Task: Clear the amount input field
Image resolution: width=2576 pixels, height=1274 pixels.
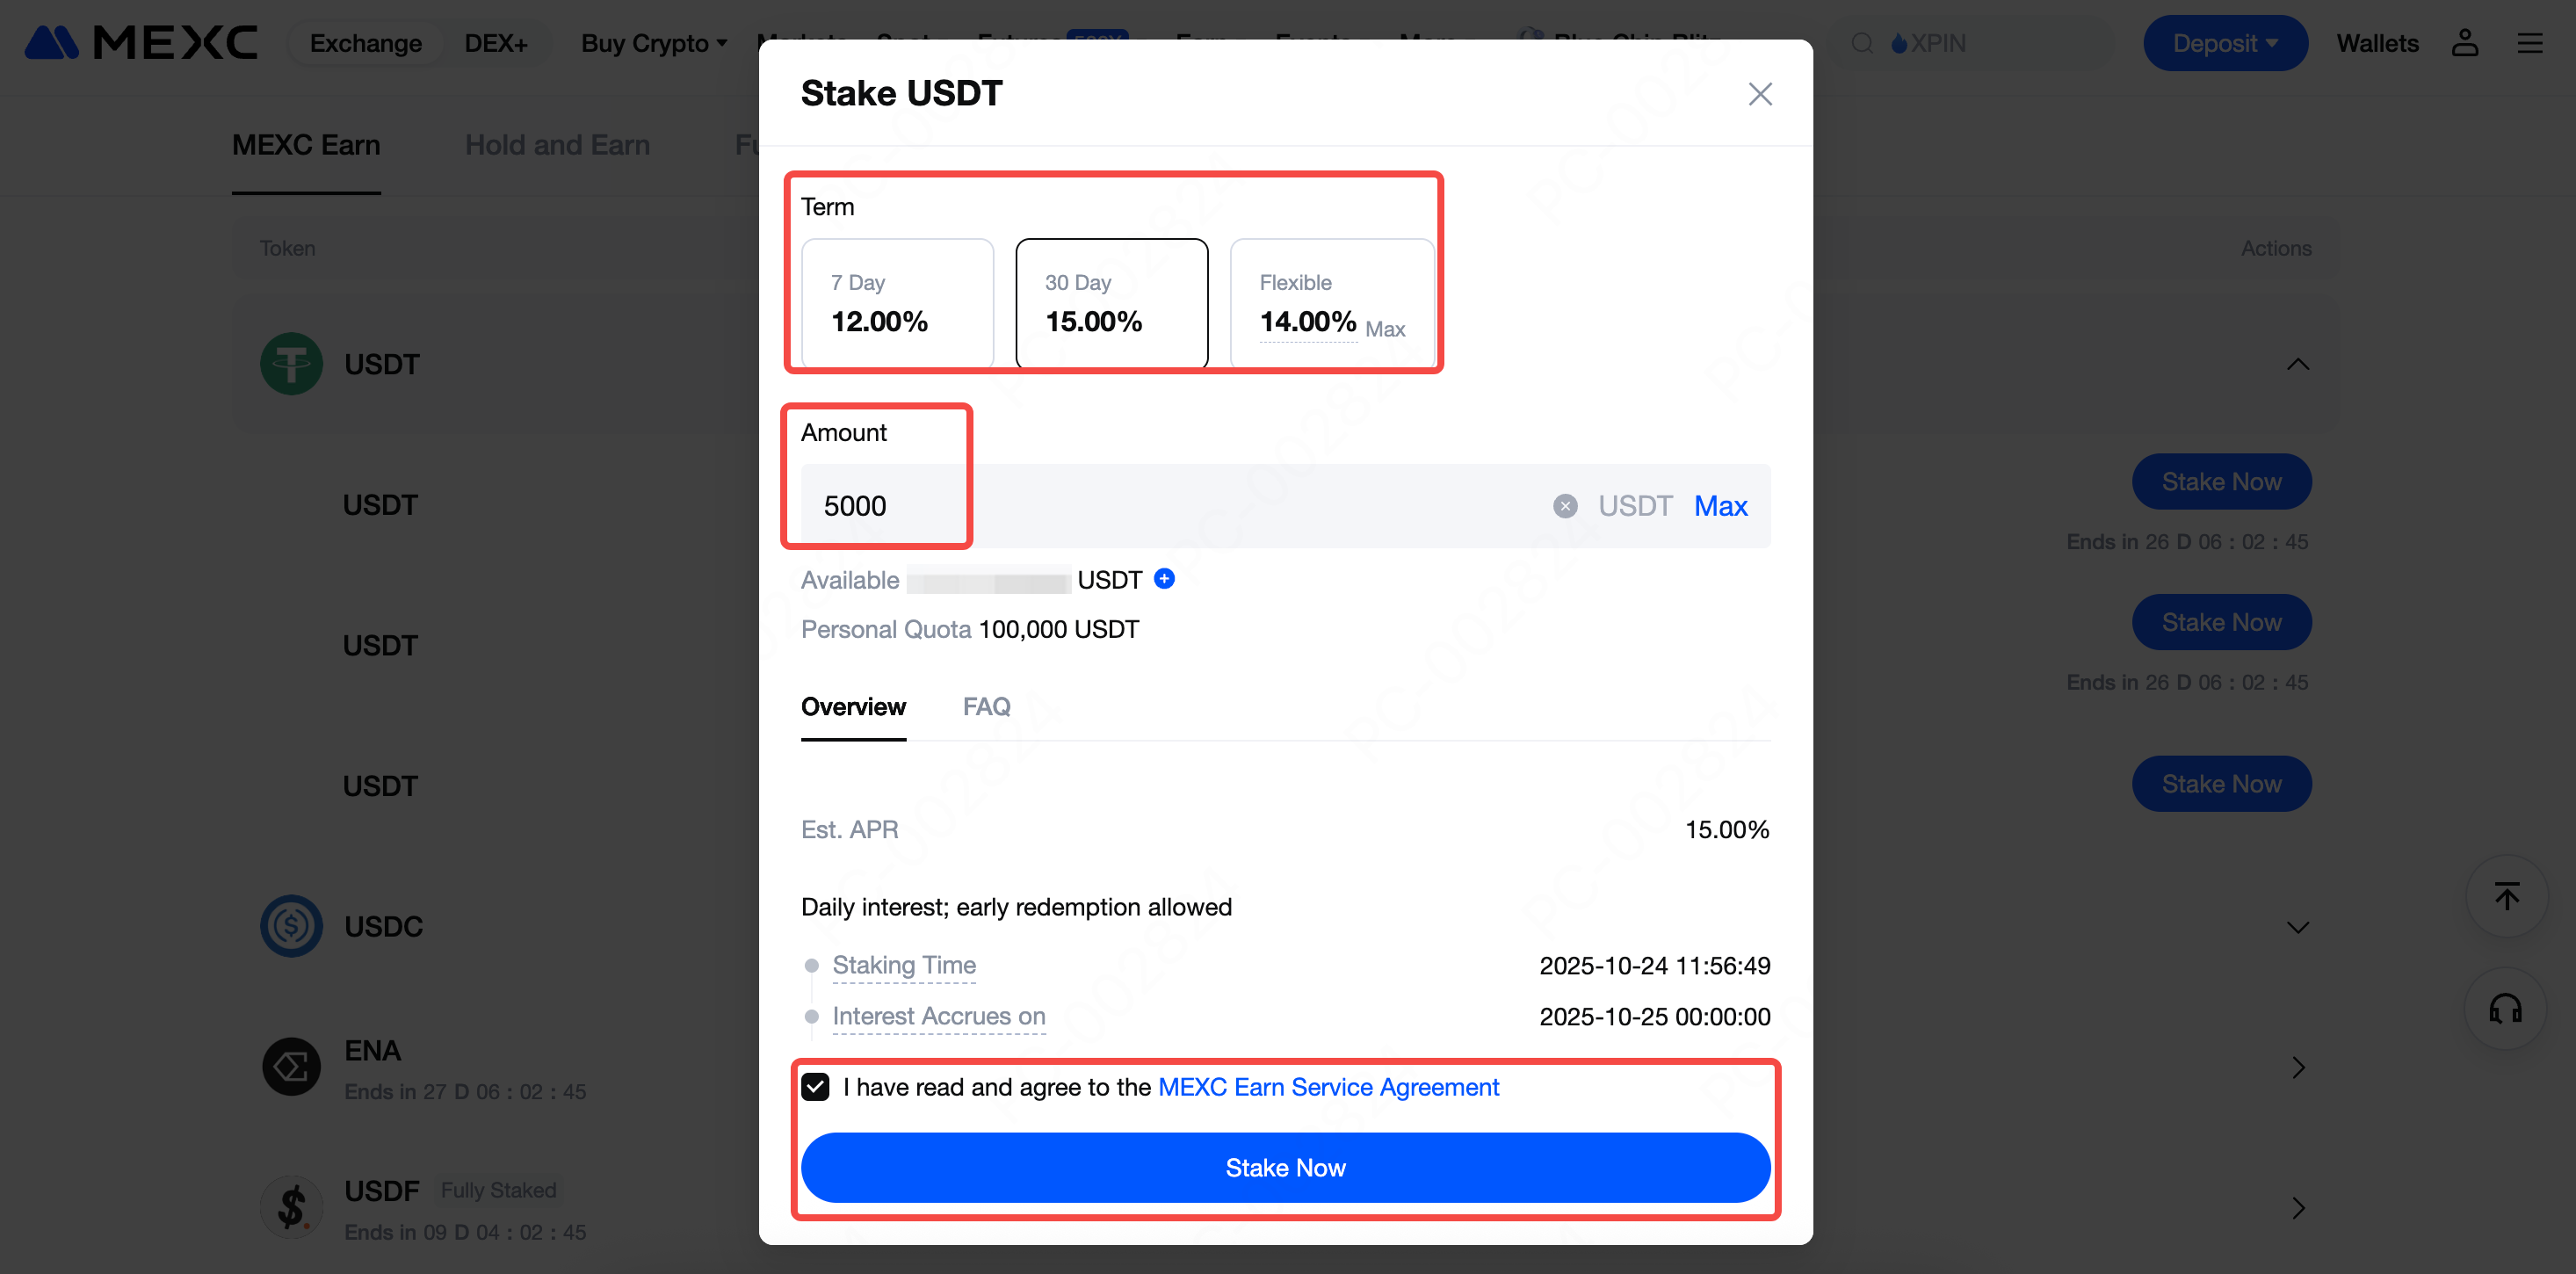Action: (x=1565, y=506)
